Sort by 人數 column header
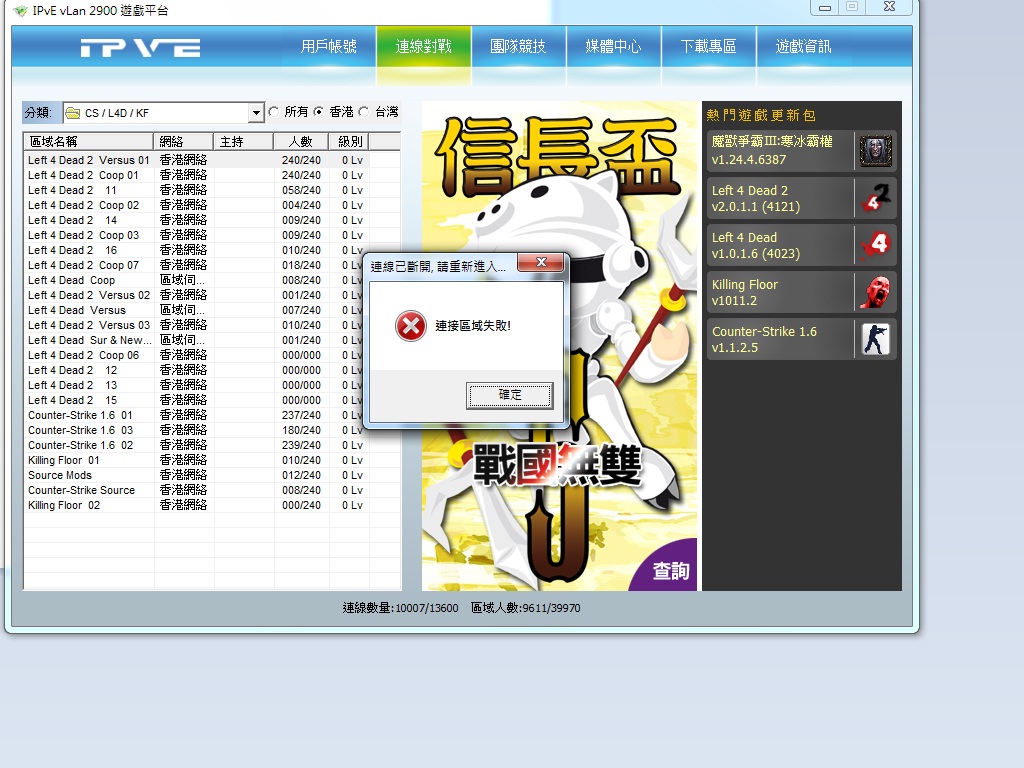Viewport: 1024px width, 768px height. pyautogui.click(x=302, y=142)
